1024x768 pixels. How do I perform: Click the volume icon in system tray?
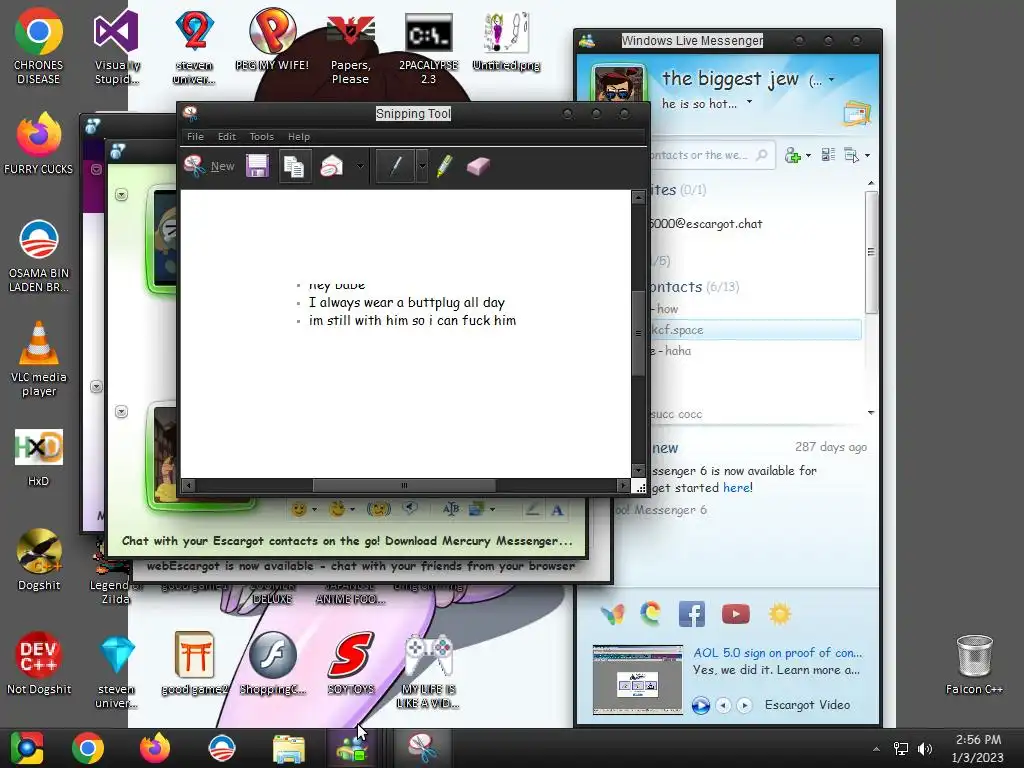pos(925,748)
